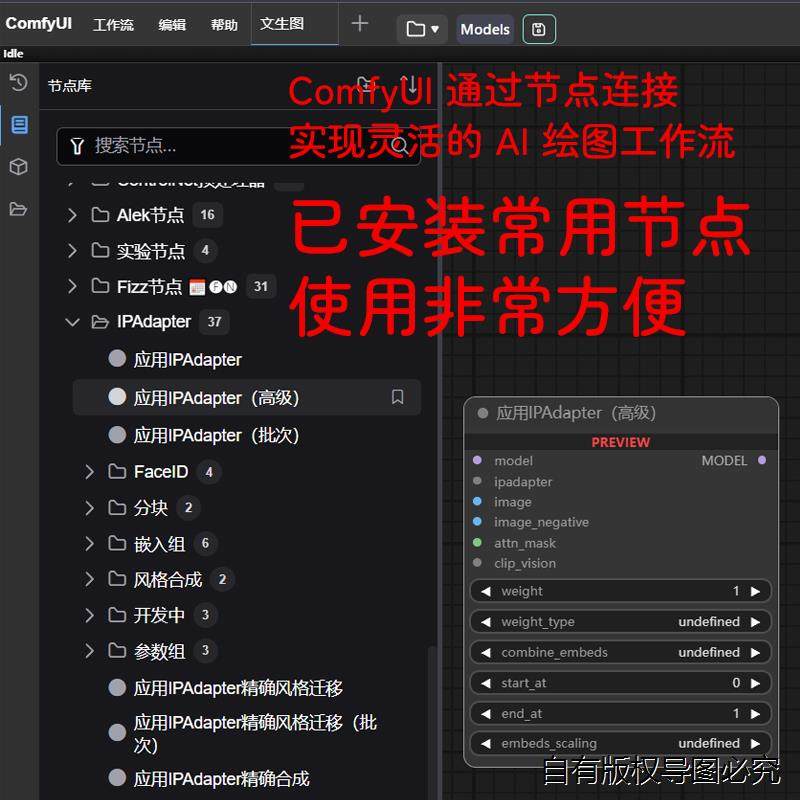Expand the 分块 folder
Image resolution: width=800 pixels, height=800 pixels.
(x=89, y=508)
